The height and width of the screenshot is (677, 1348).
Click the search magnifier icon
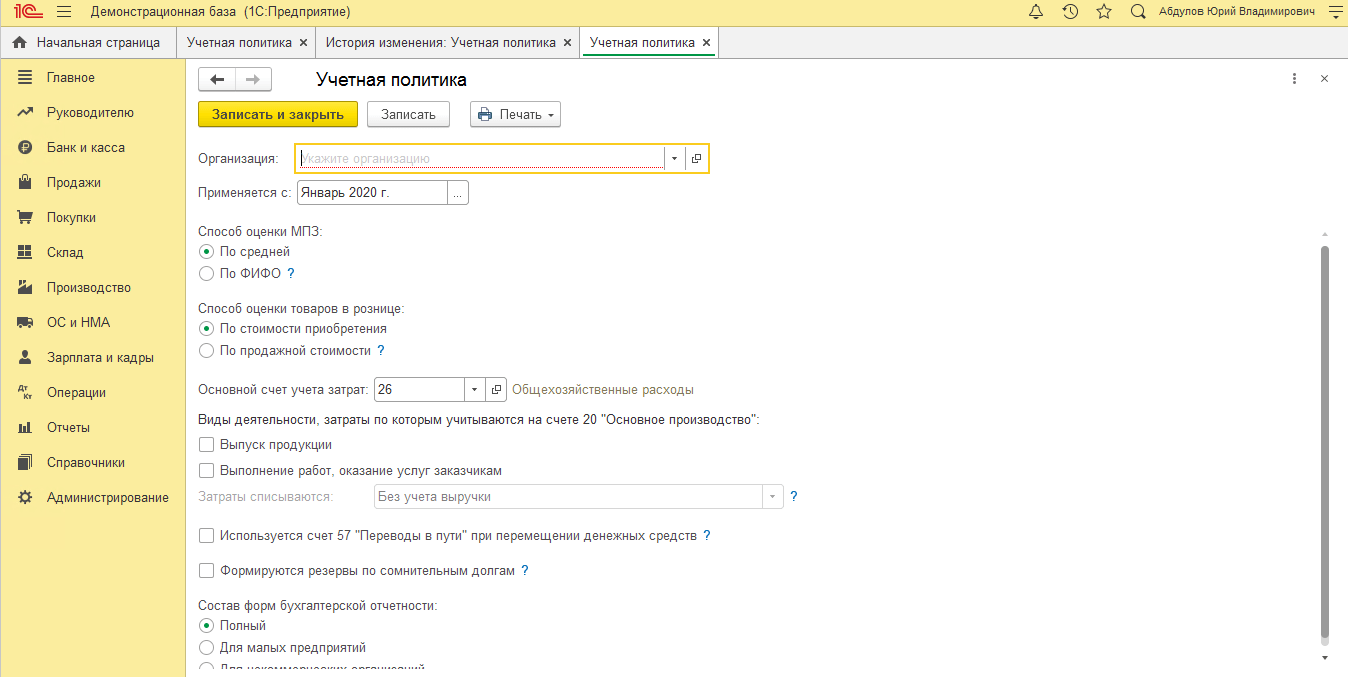coord(1138,12)
